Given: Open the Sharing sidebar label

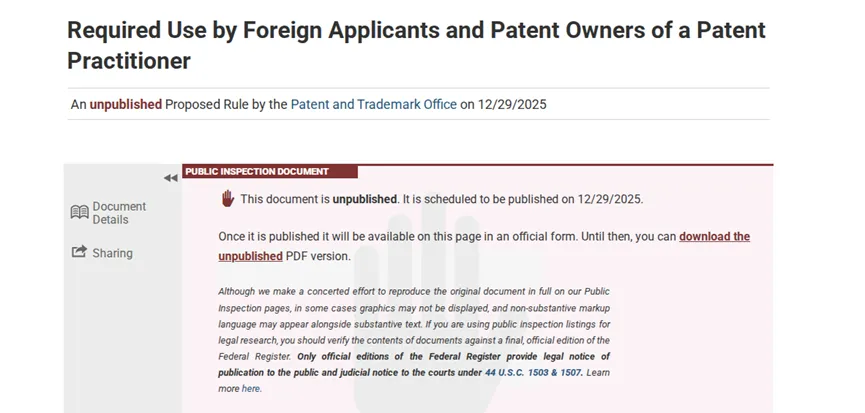Looking at the screenshot, I should (112, 253).
